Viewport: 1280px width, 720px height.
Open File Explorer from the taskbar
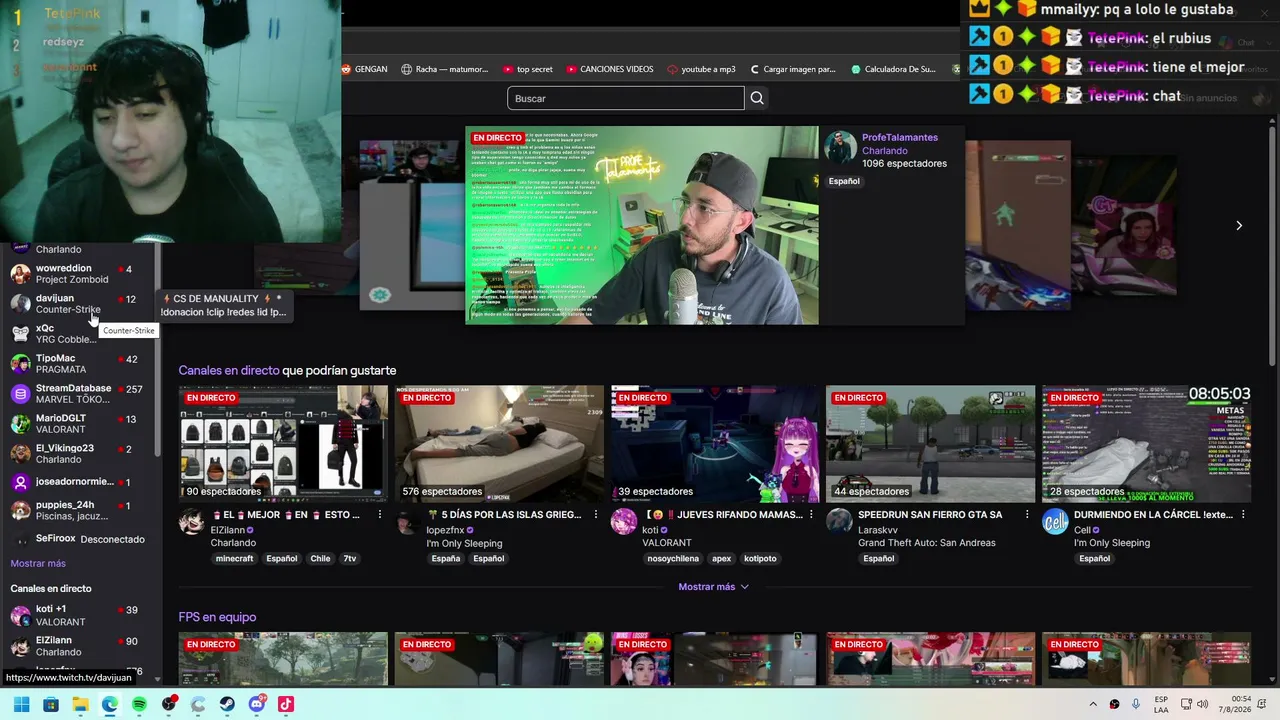80,704
